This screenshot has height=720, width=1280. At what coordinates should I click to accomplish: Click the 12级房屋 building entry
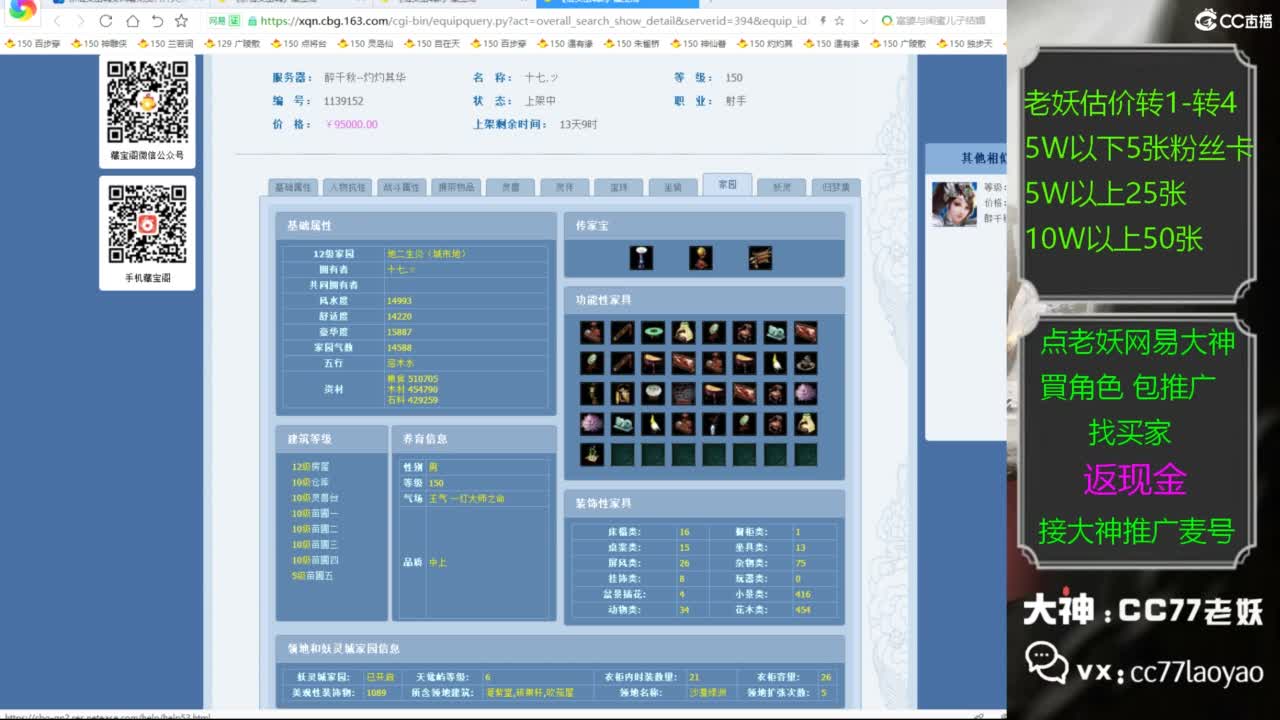click(310, 467)
